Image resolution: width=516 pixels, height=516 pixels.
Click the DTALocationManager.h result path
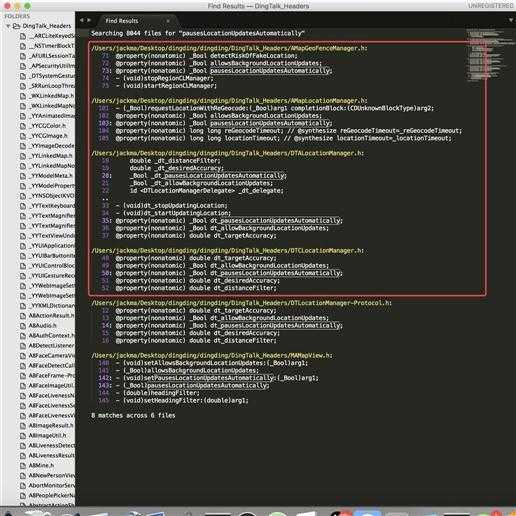[227, 153]
